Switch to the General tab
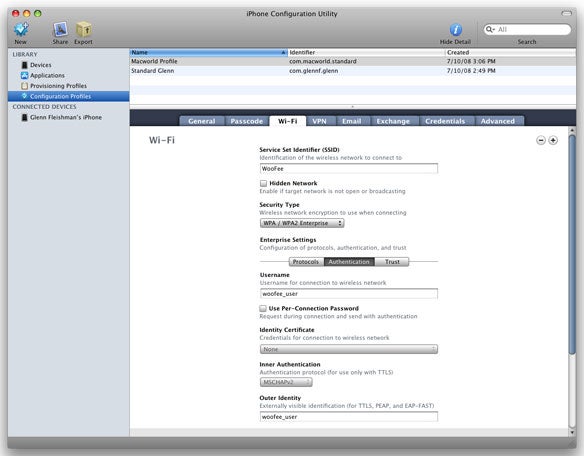This screenshot has width=584, height=456. pos(201,121)
